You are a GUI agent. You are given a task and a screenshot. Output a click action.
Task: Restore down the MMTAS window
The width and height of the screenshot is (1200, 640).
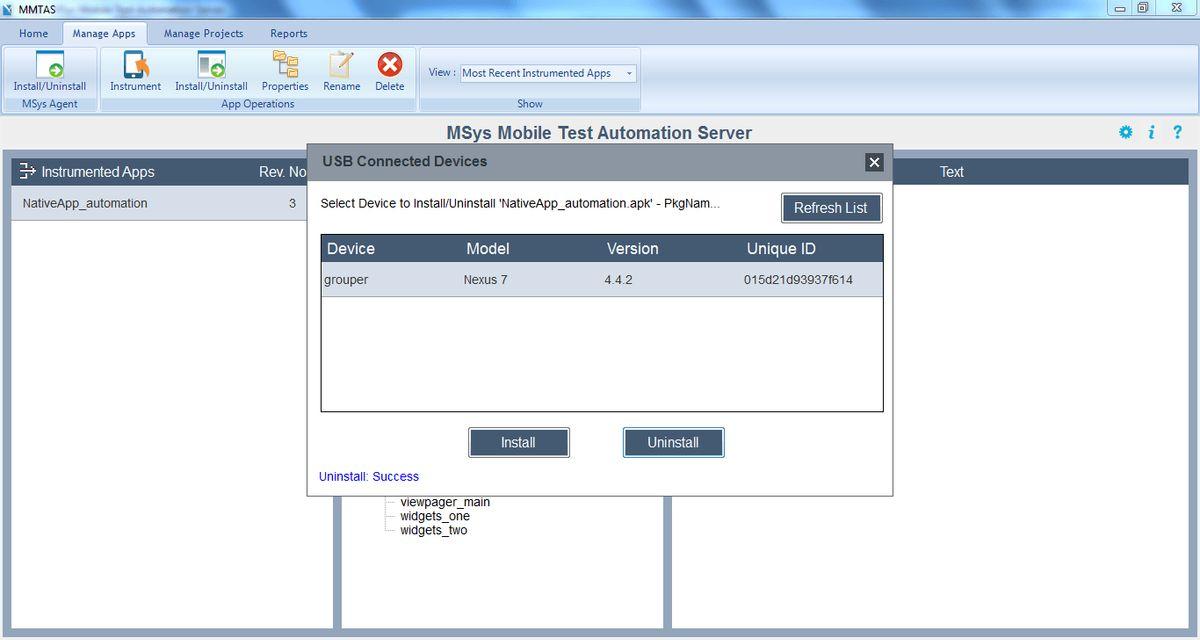point(1142,8)
